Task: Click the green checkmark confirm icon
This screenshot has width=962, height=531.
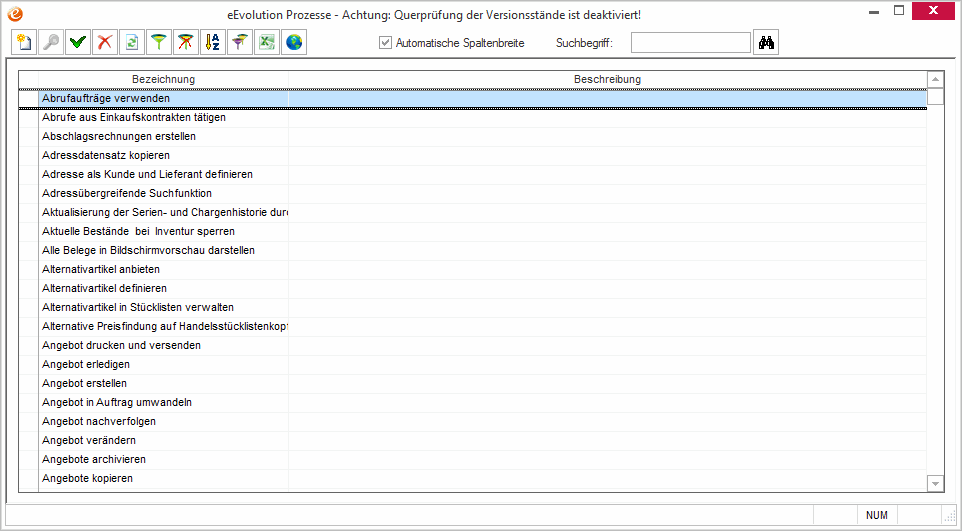Action: (78, 42)
